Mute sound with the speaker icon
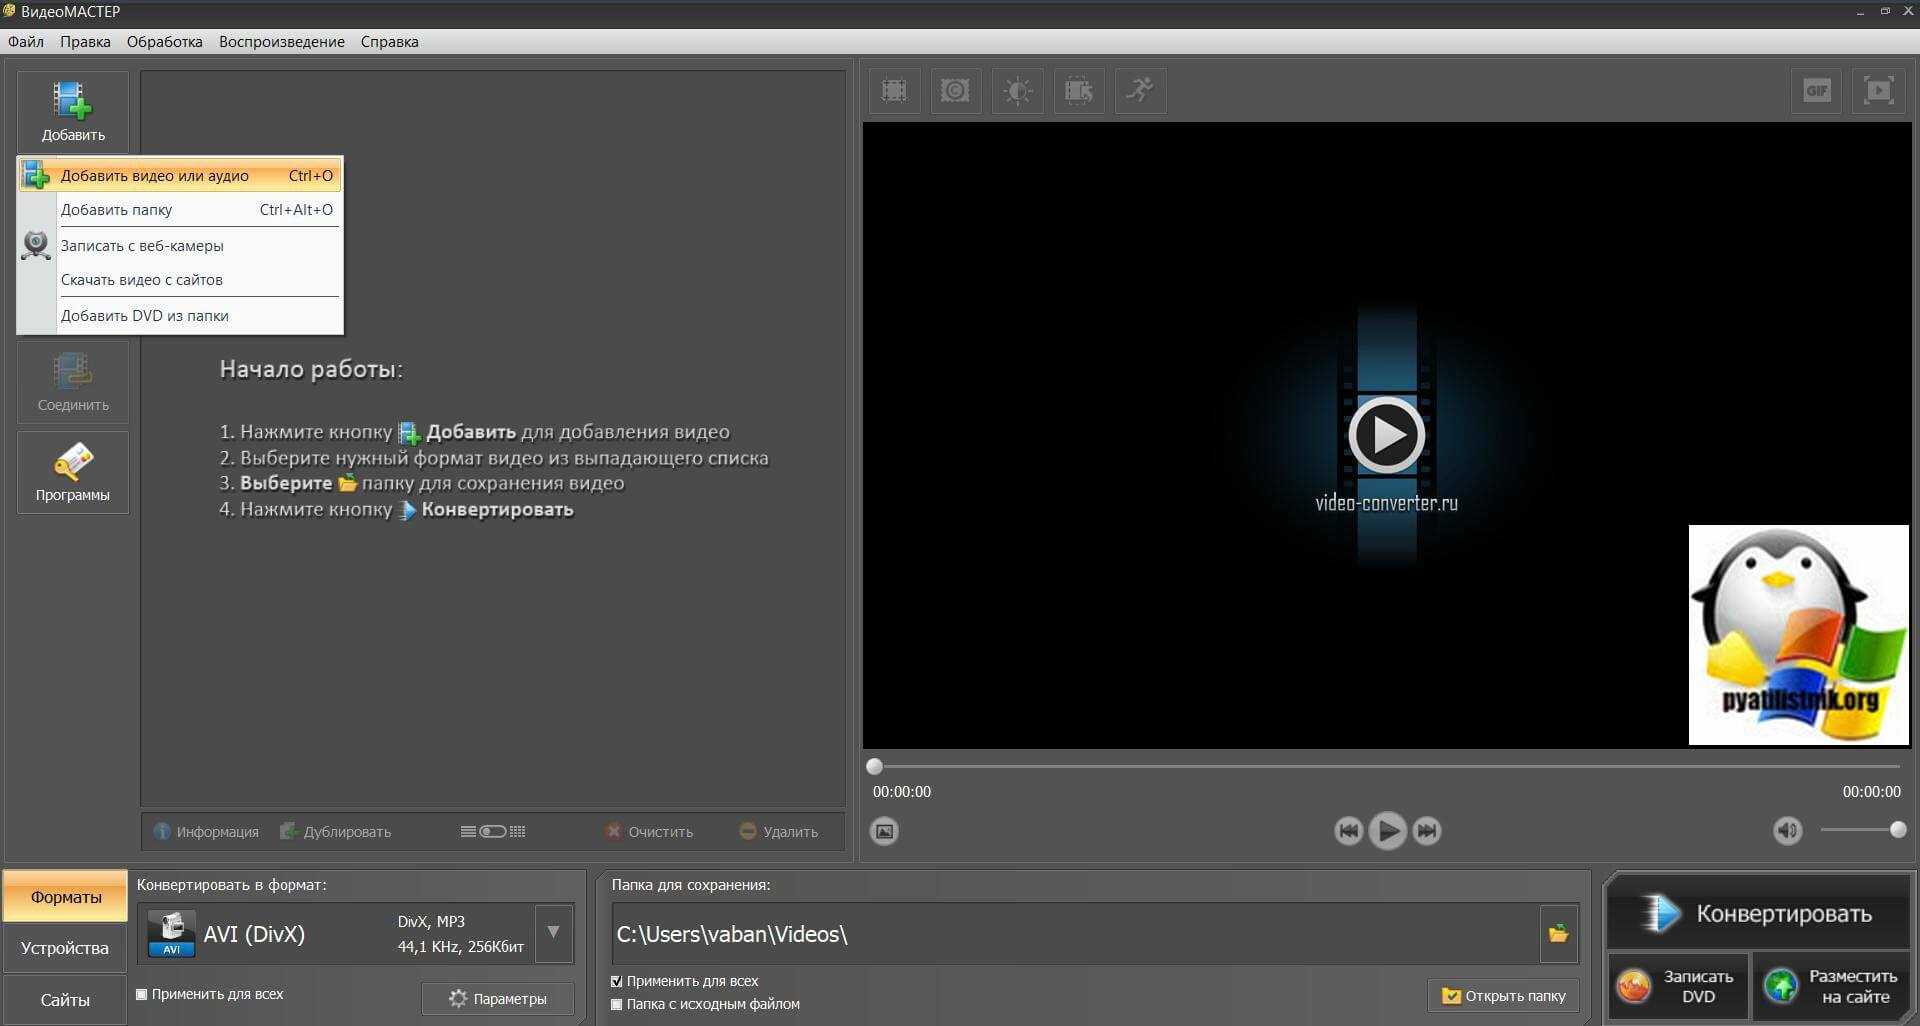Image resolution: width=1920 pixels, height=1026 pixels. click(1787, 830)
